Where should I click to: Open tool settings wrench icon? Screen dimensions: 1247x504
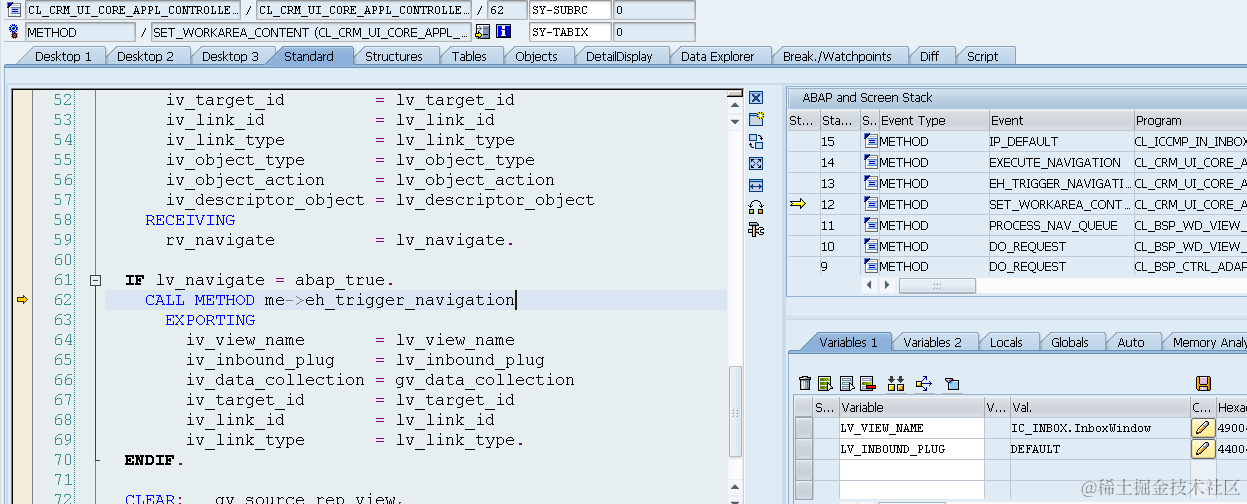[756, 229]
